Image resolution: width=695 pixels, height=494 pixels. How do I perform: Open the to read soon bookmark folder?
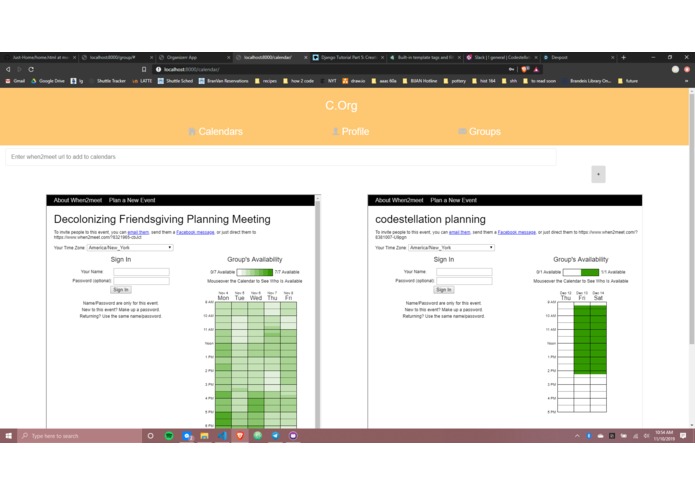[x=539, y=81]
